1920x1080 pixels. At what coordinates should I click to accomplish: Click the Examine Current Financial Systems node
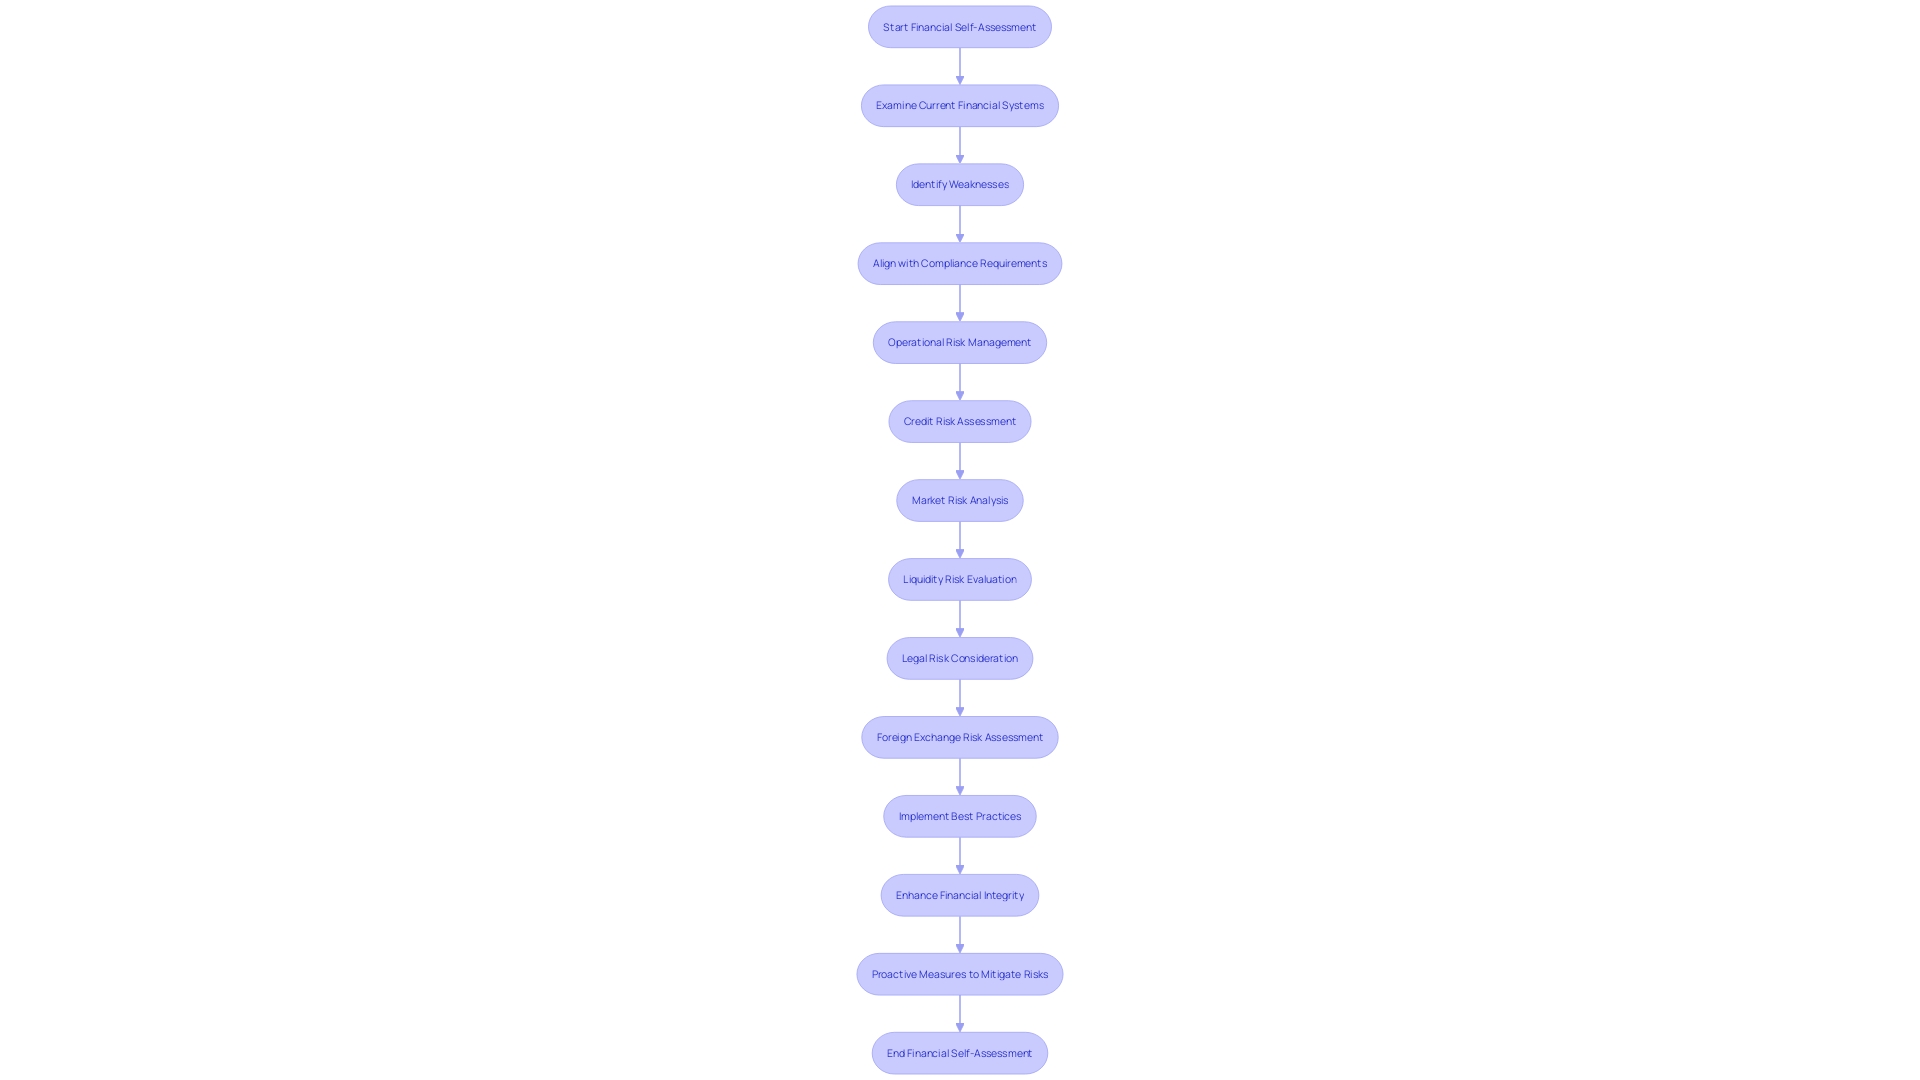(x=960, y=104)
